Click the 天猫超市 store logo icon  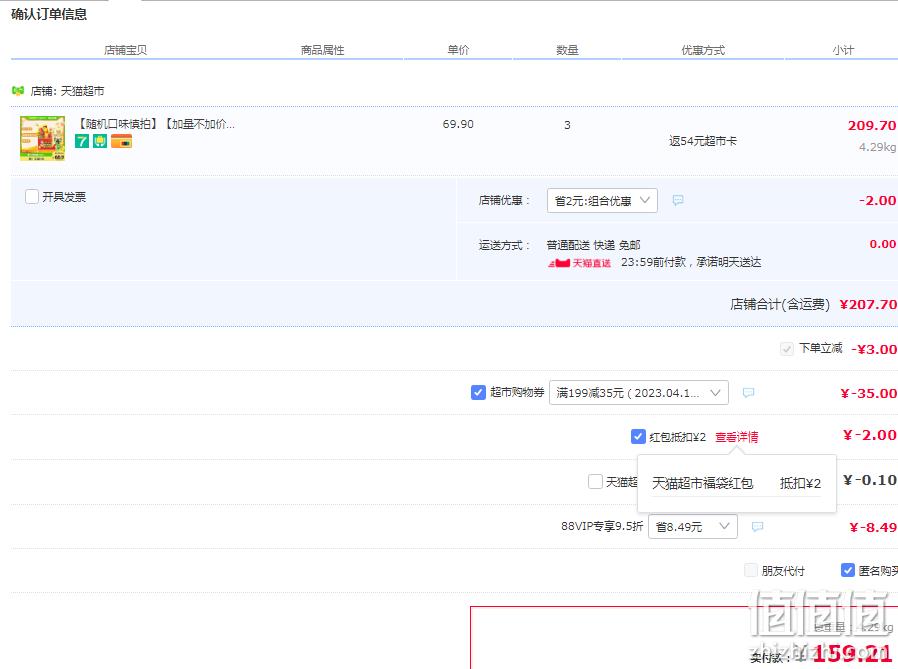(x=18, y=90)
